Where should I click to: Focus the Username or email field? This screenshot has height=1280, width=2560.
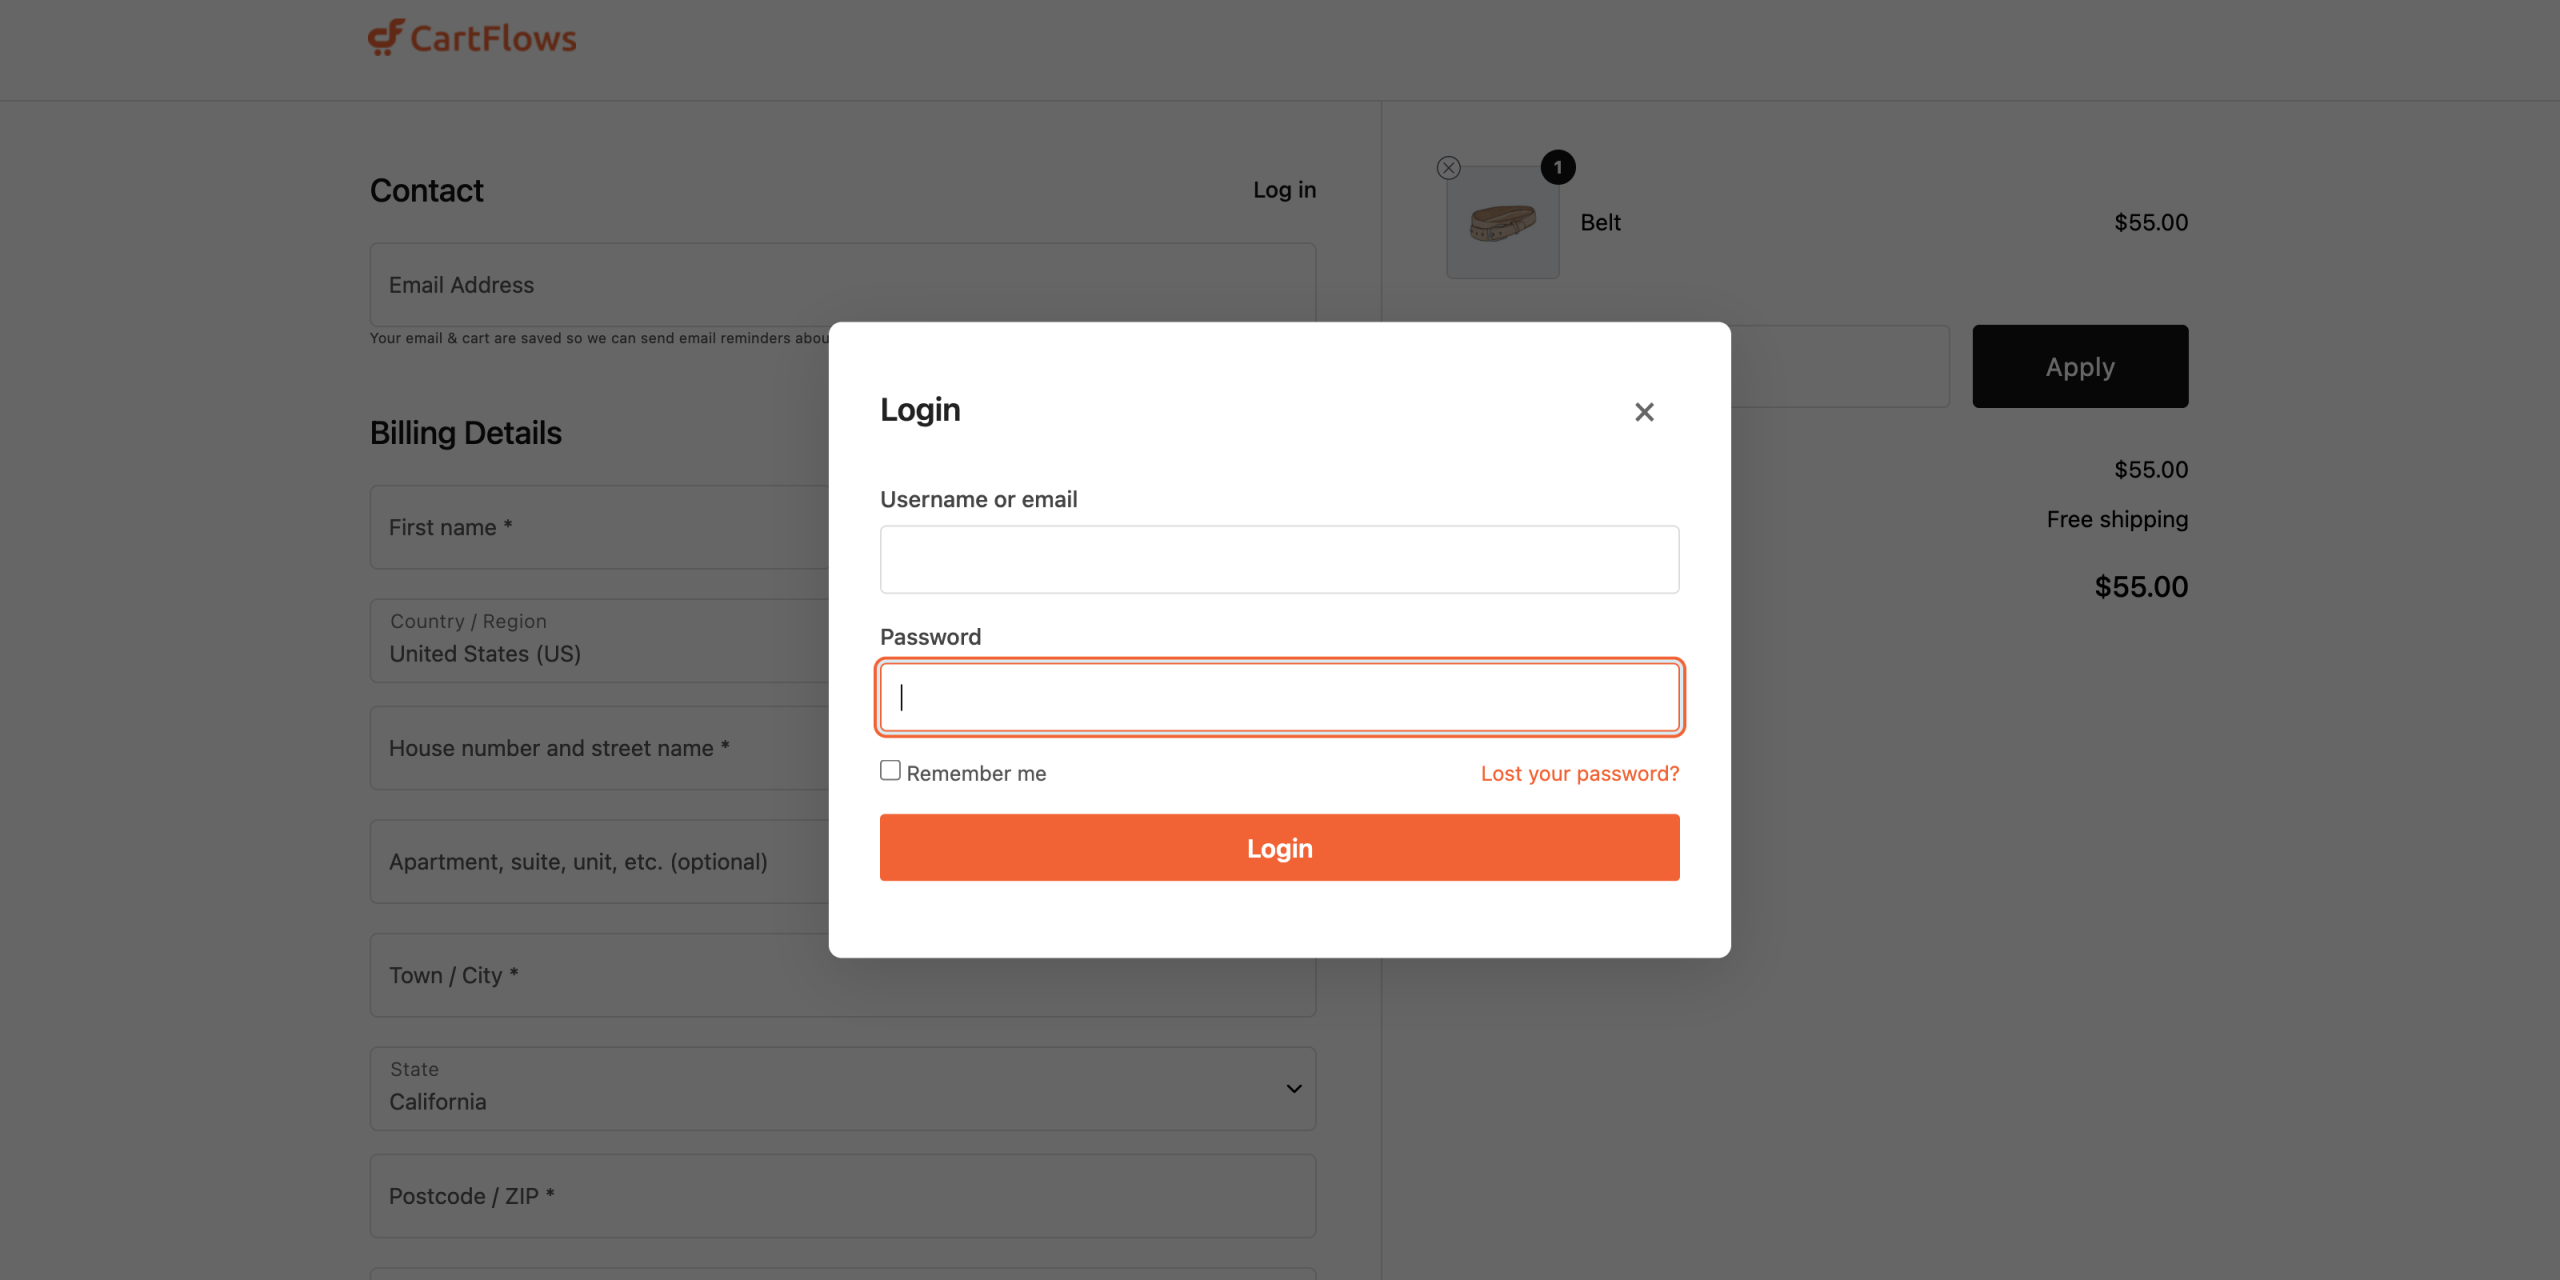pyautogui.click(x=1280, y=559)
